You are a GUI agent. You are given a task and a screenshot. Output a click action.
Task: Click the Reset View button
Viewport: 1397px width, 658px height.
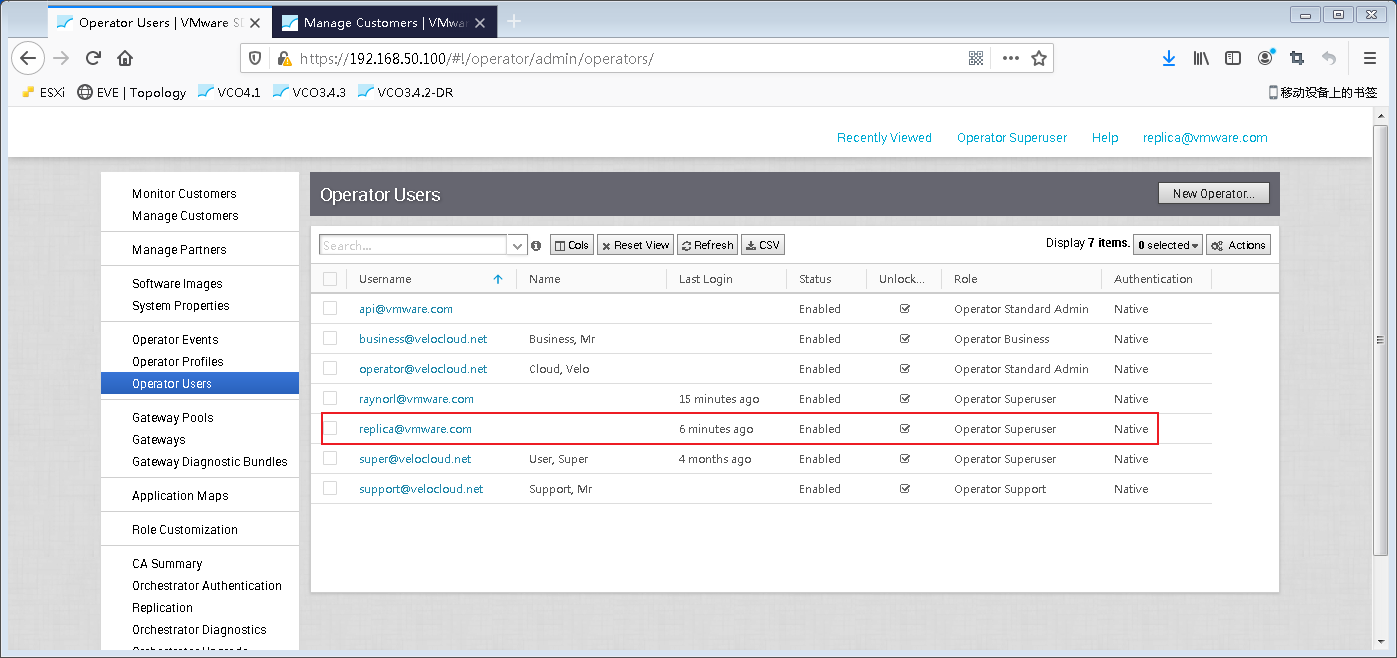[636, 245]
